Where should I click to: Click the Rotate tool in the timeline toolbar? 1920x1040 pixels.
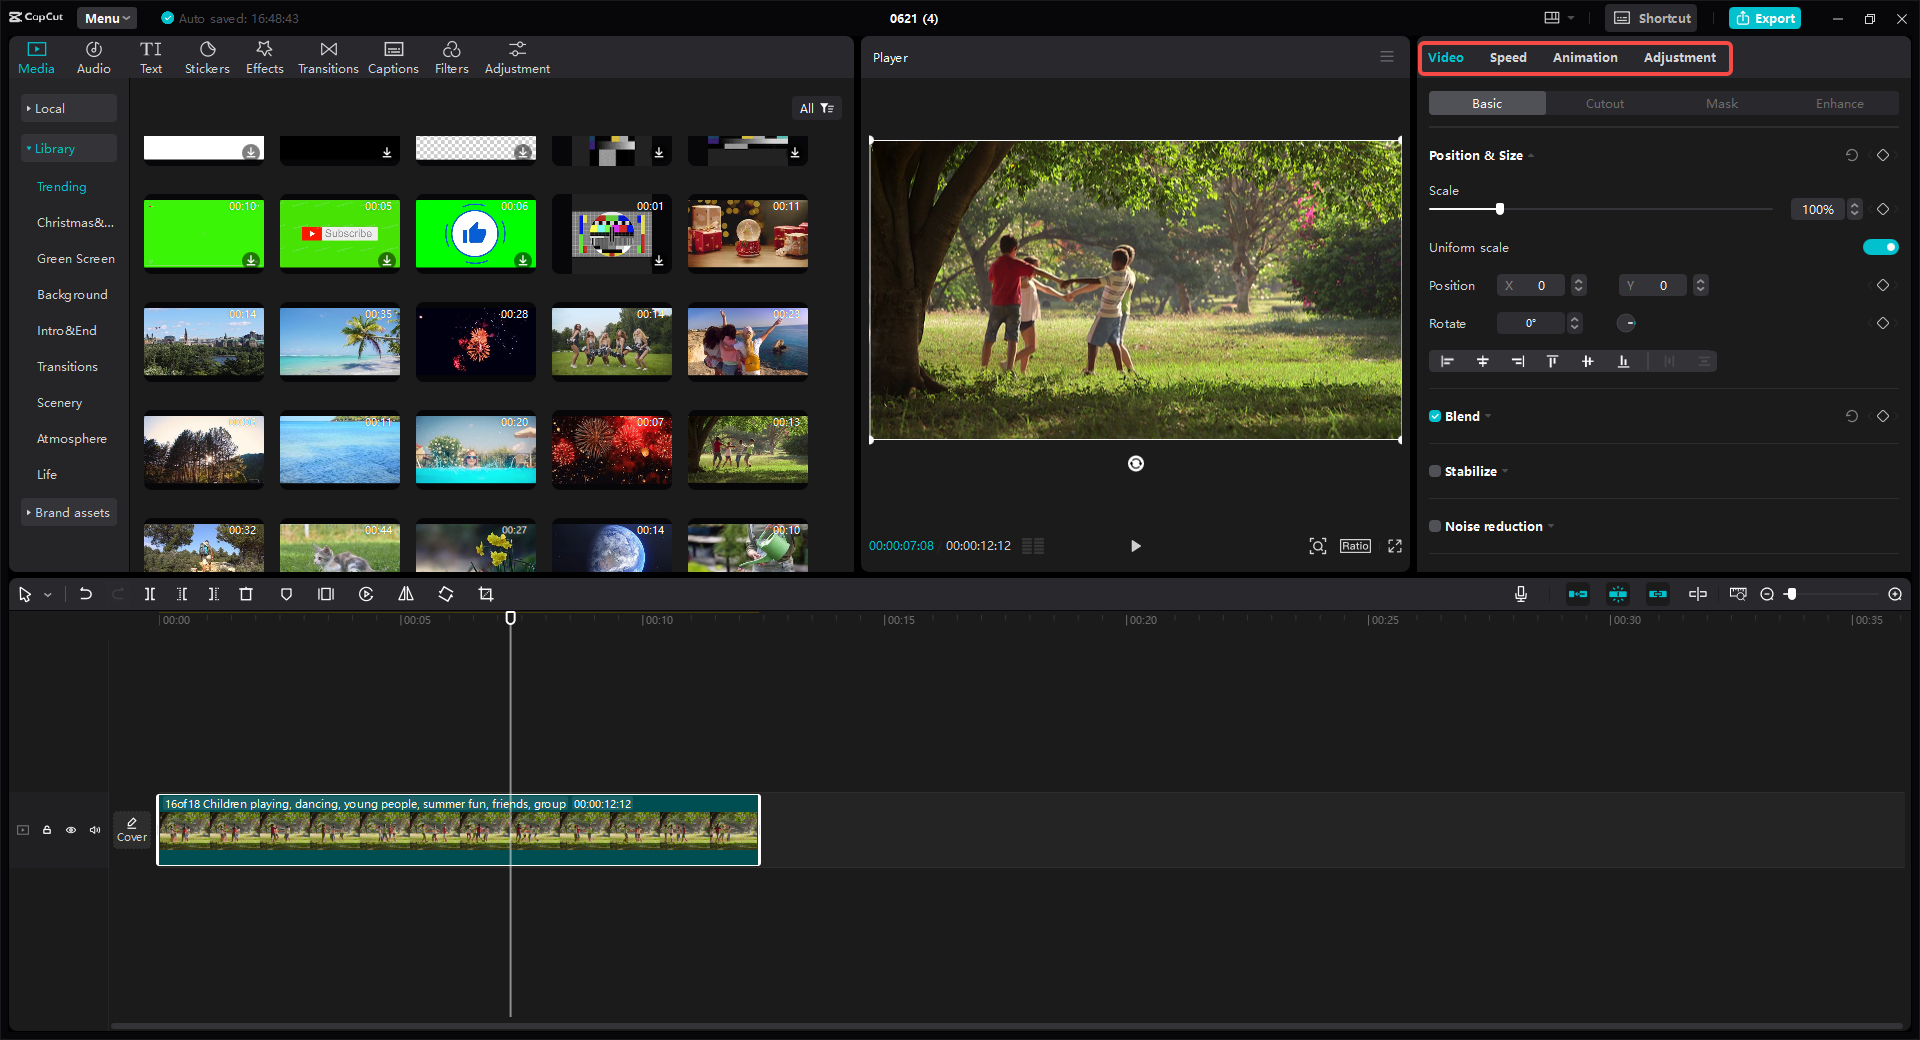(445, 594)
